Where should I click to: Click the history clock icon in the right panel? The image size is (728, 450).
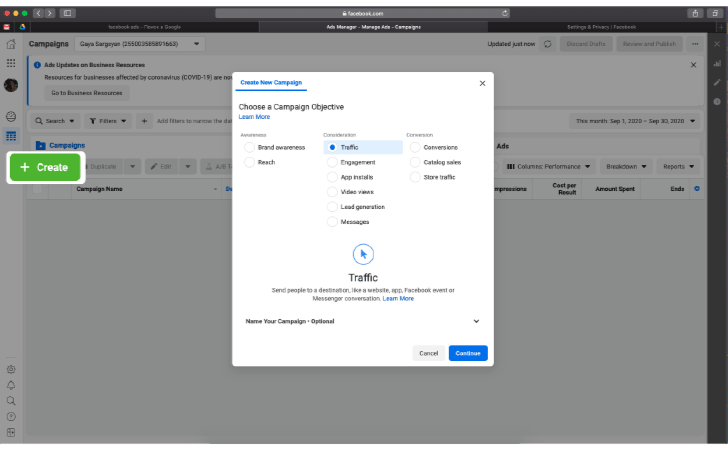pyautogui.click(x=717, y=102)
